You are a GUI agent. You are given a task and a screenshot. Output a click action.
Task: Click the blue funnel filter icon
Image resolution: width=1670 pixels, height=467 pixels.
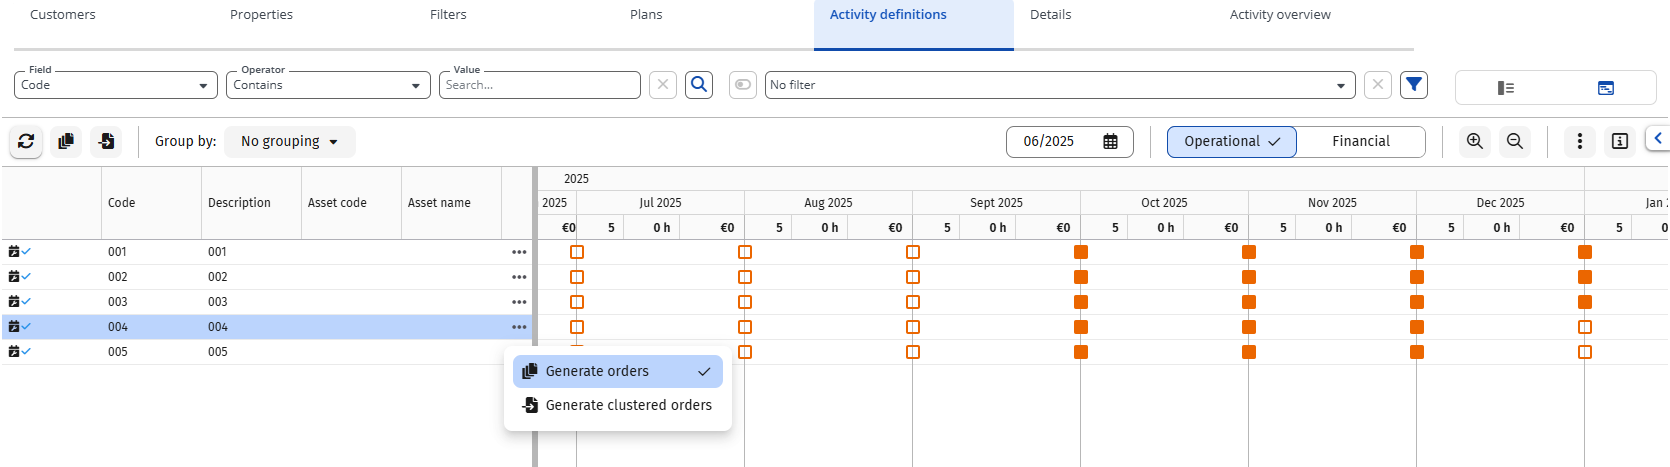pyautogui.click(x=1413, y=85)
